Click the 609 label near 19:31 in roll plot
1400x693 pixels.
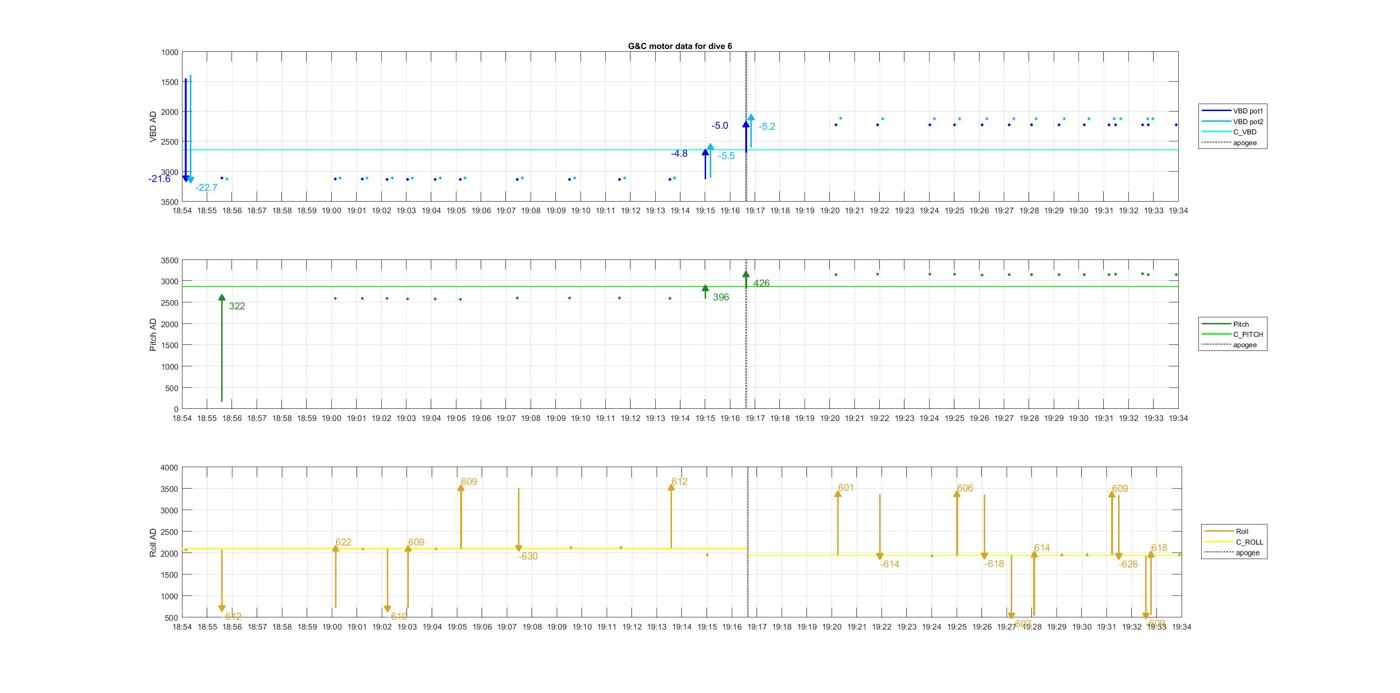coord(1120,489)
